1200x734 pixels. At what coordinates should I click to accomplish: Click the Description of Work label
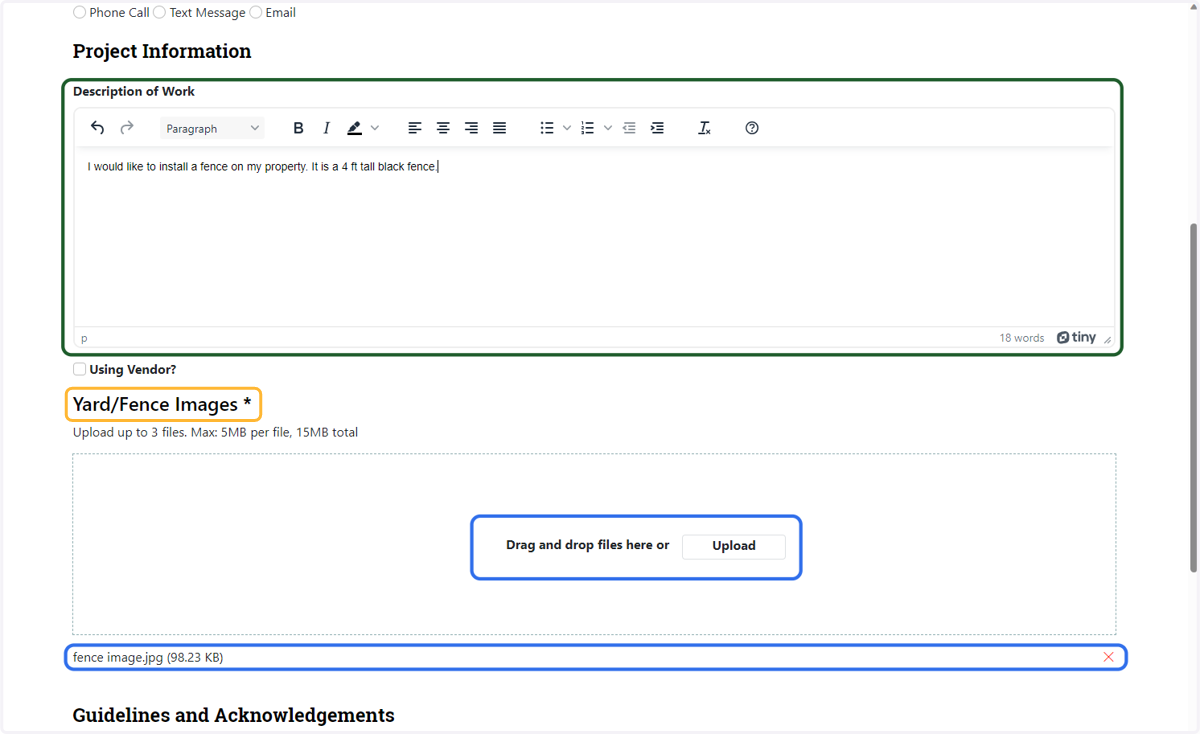[x=134, y=91]
